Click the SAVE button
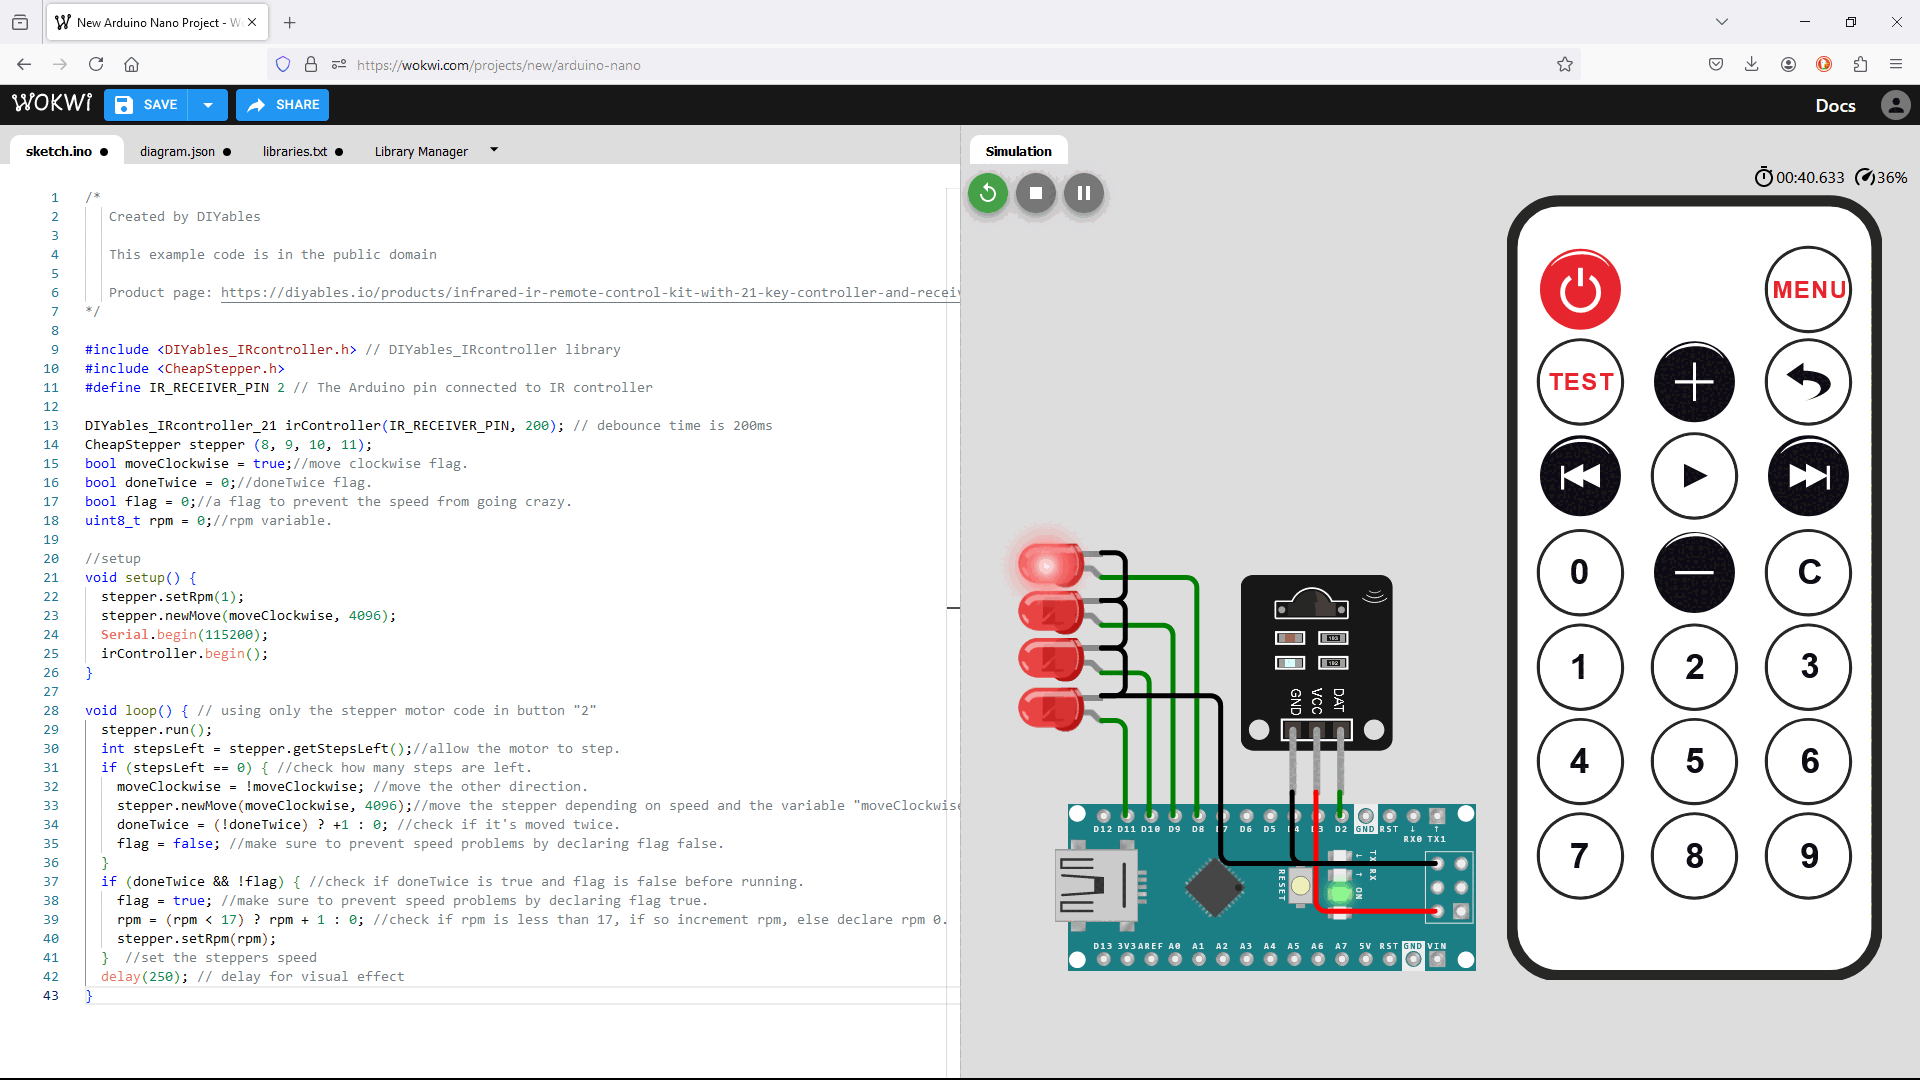The width and height of the screenshot is (1920, 1080). (145, 104)
